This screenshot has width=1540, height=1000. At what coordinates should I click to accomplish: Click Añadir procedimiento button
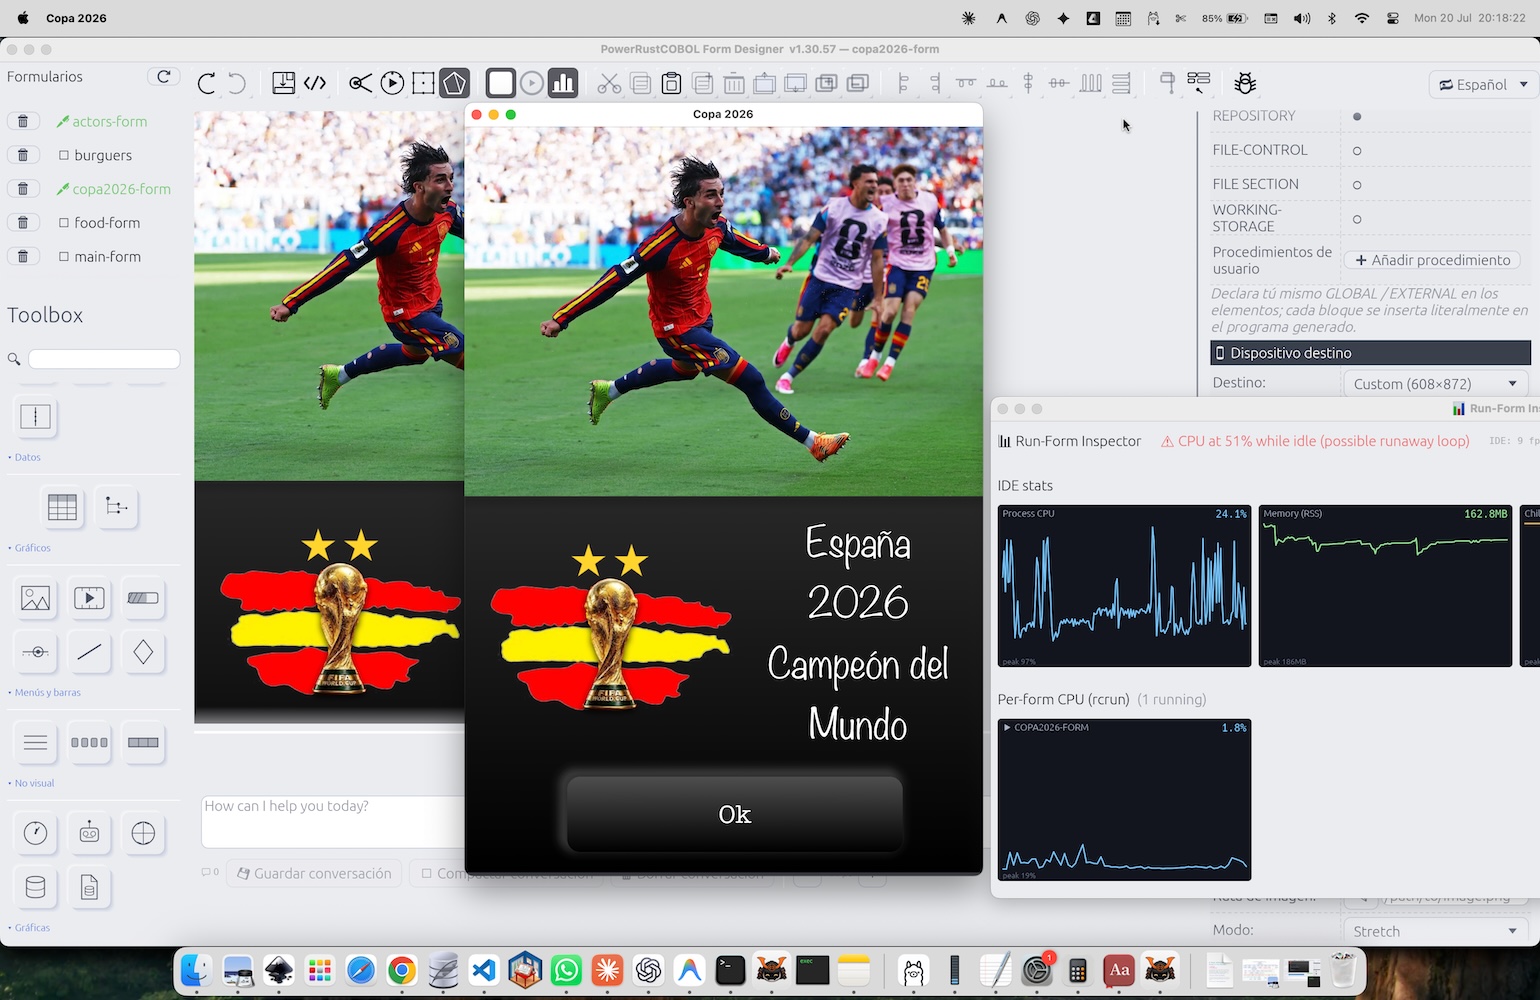point(1432,260)
